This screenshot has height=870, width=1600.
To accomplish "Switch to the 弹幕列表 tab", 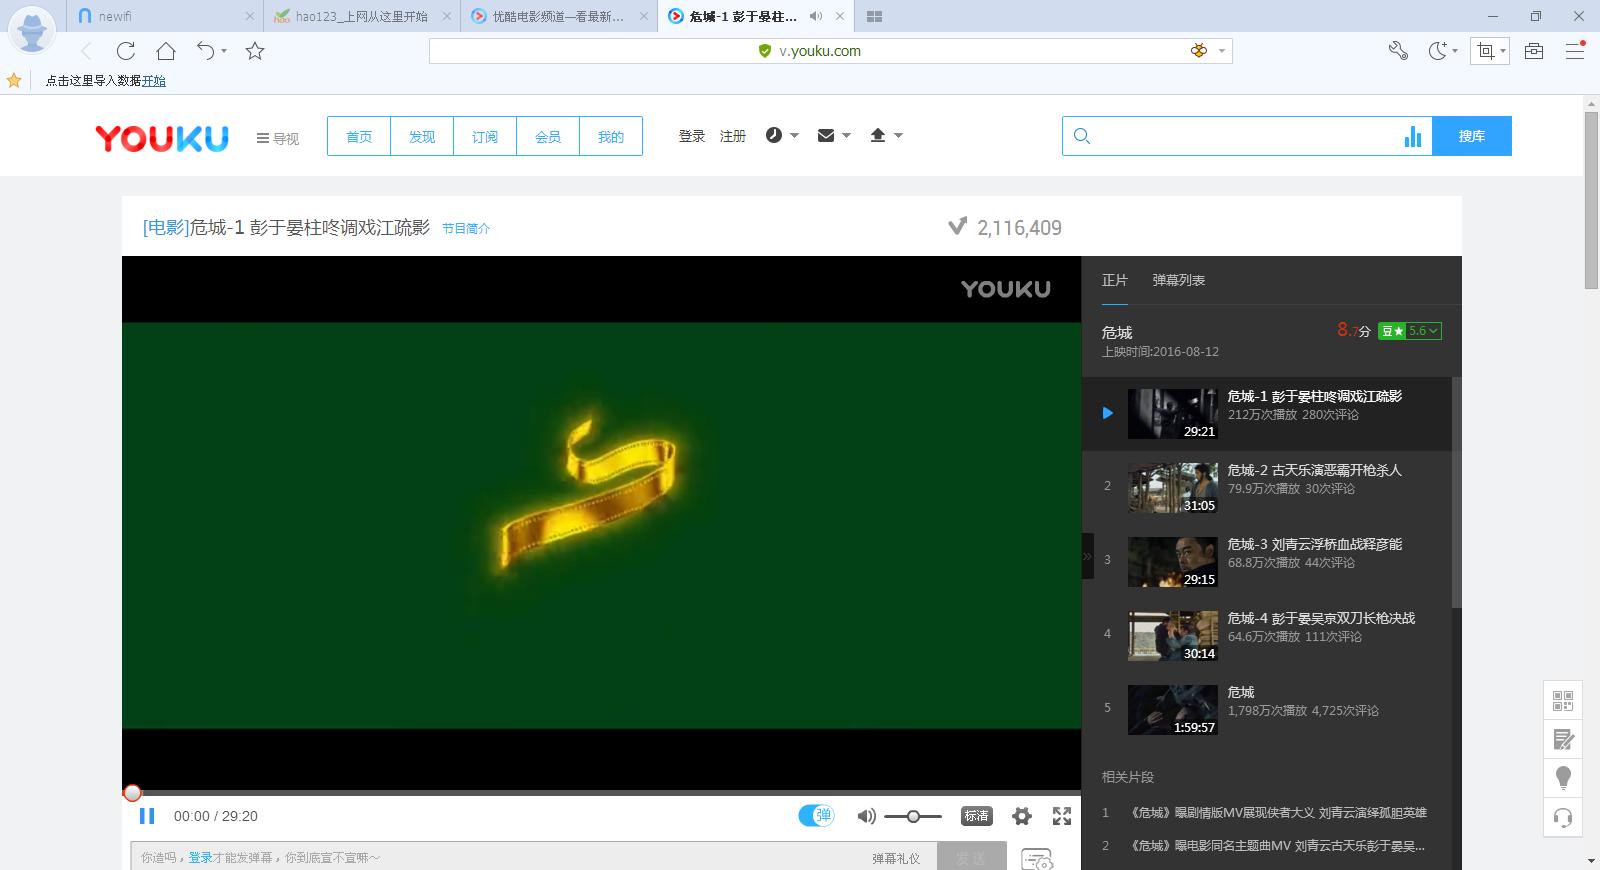I will (1178, 281).
